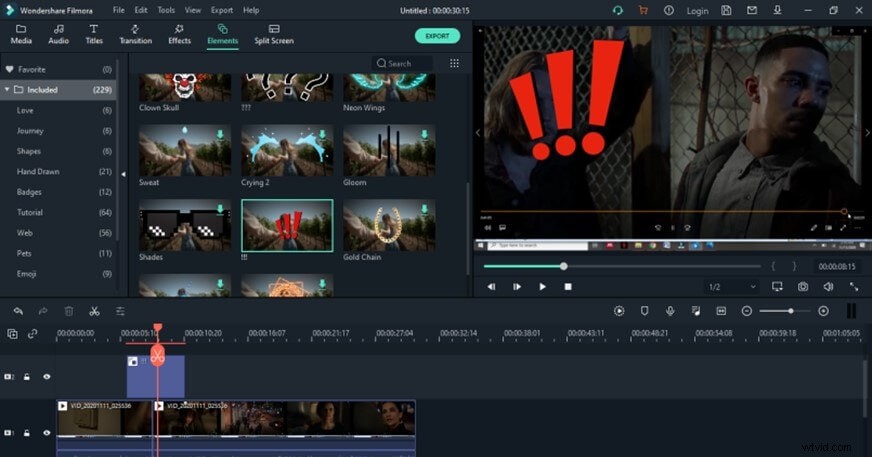Click the undo arrow in timeline toolbar
872x457 pixels.
[18, 311]
